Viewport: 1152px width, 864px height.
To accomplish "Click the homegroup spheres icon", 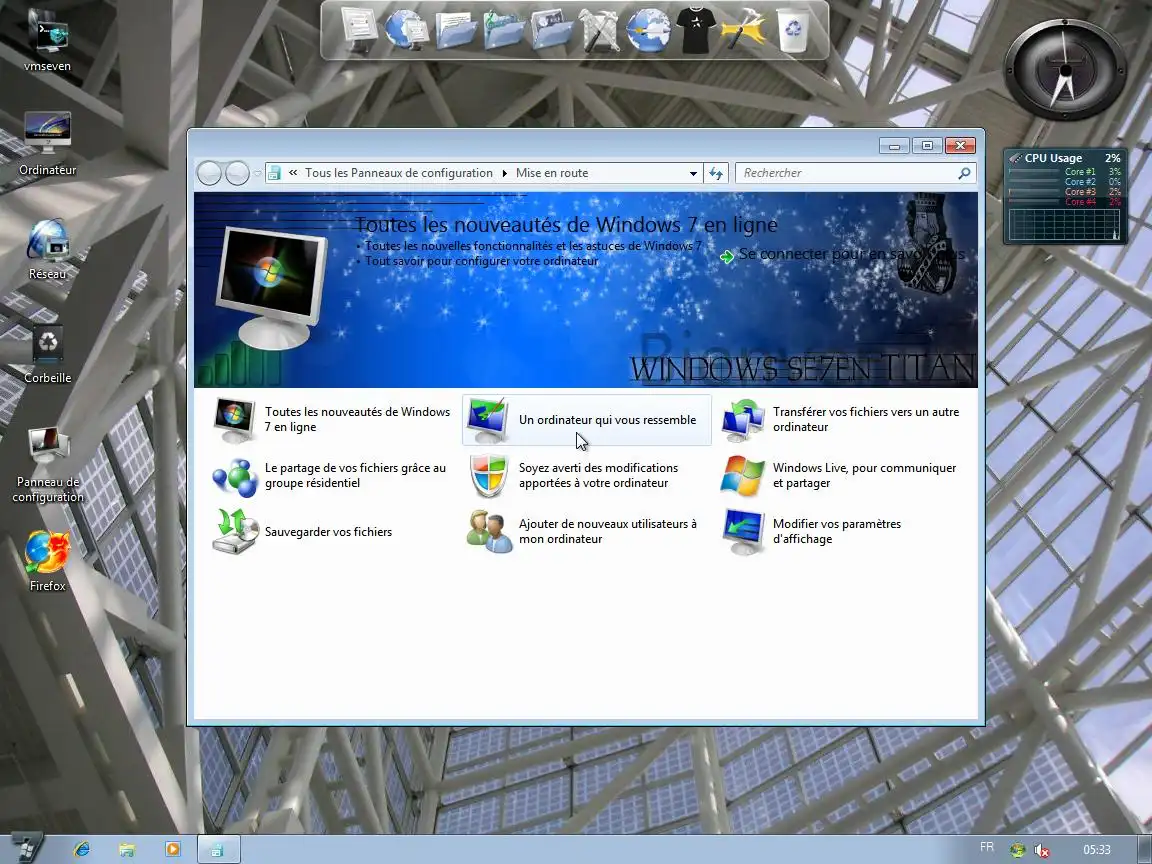I will (x=234, y=476).
